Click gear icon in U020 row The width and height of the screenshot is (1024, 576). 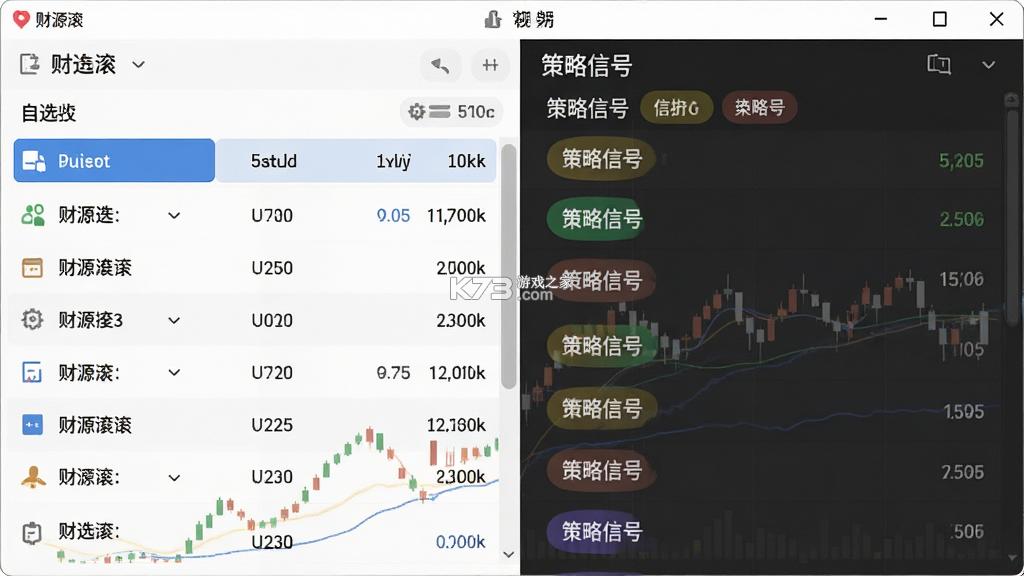tap(32, 320)
